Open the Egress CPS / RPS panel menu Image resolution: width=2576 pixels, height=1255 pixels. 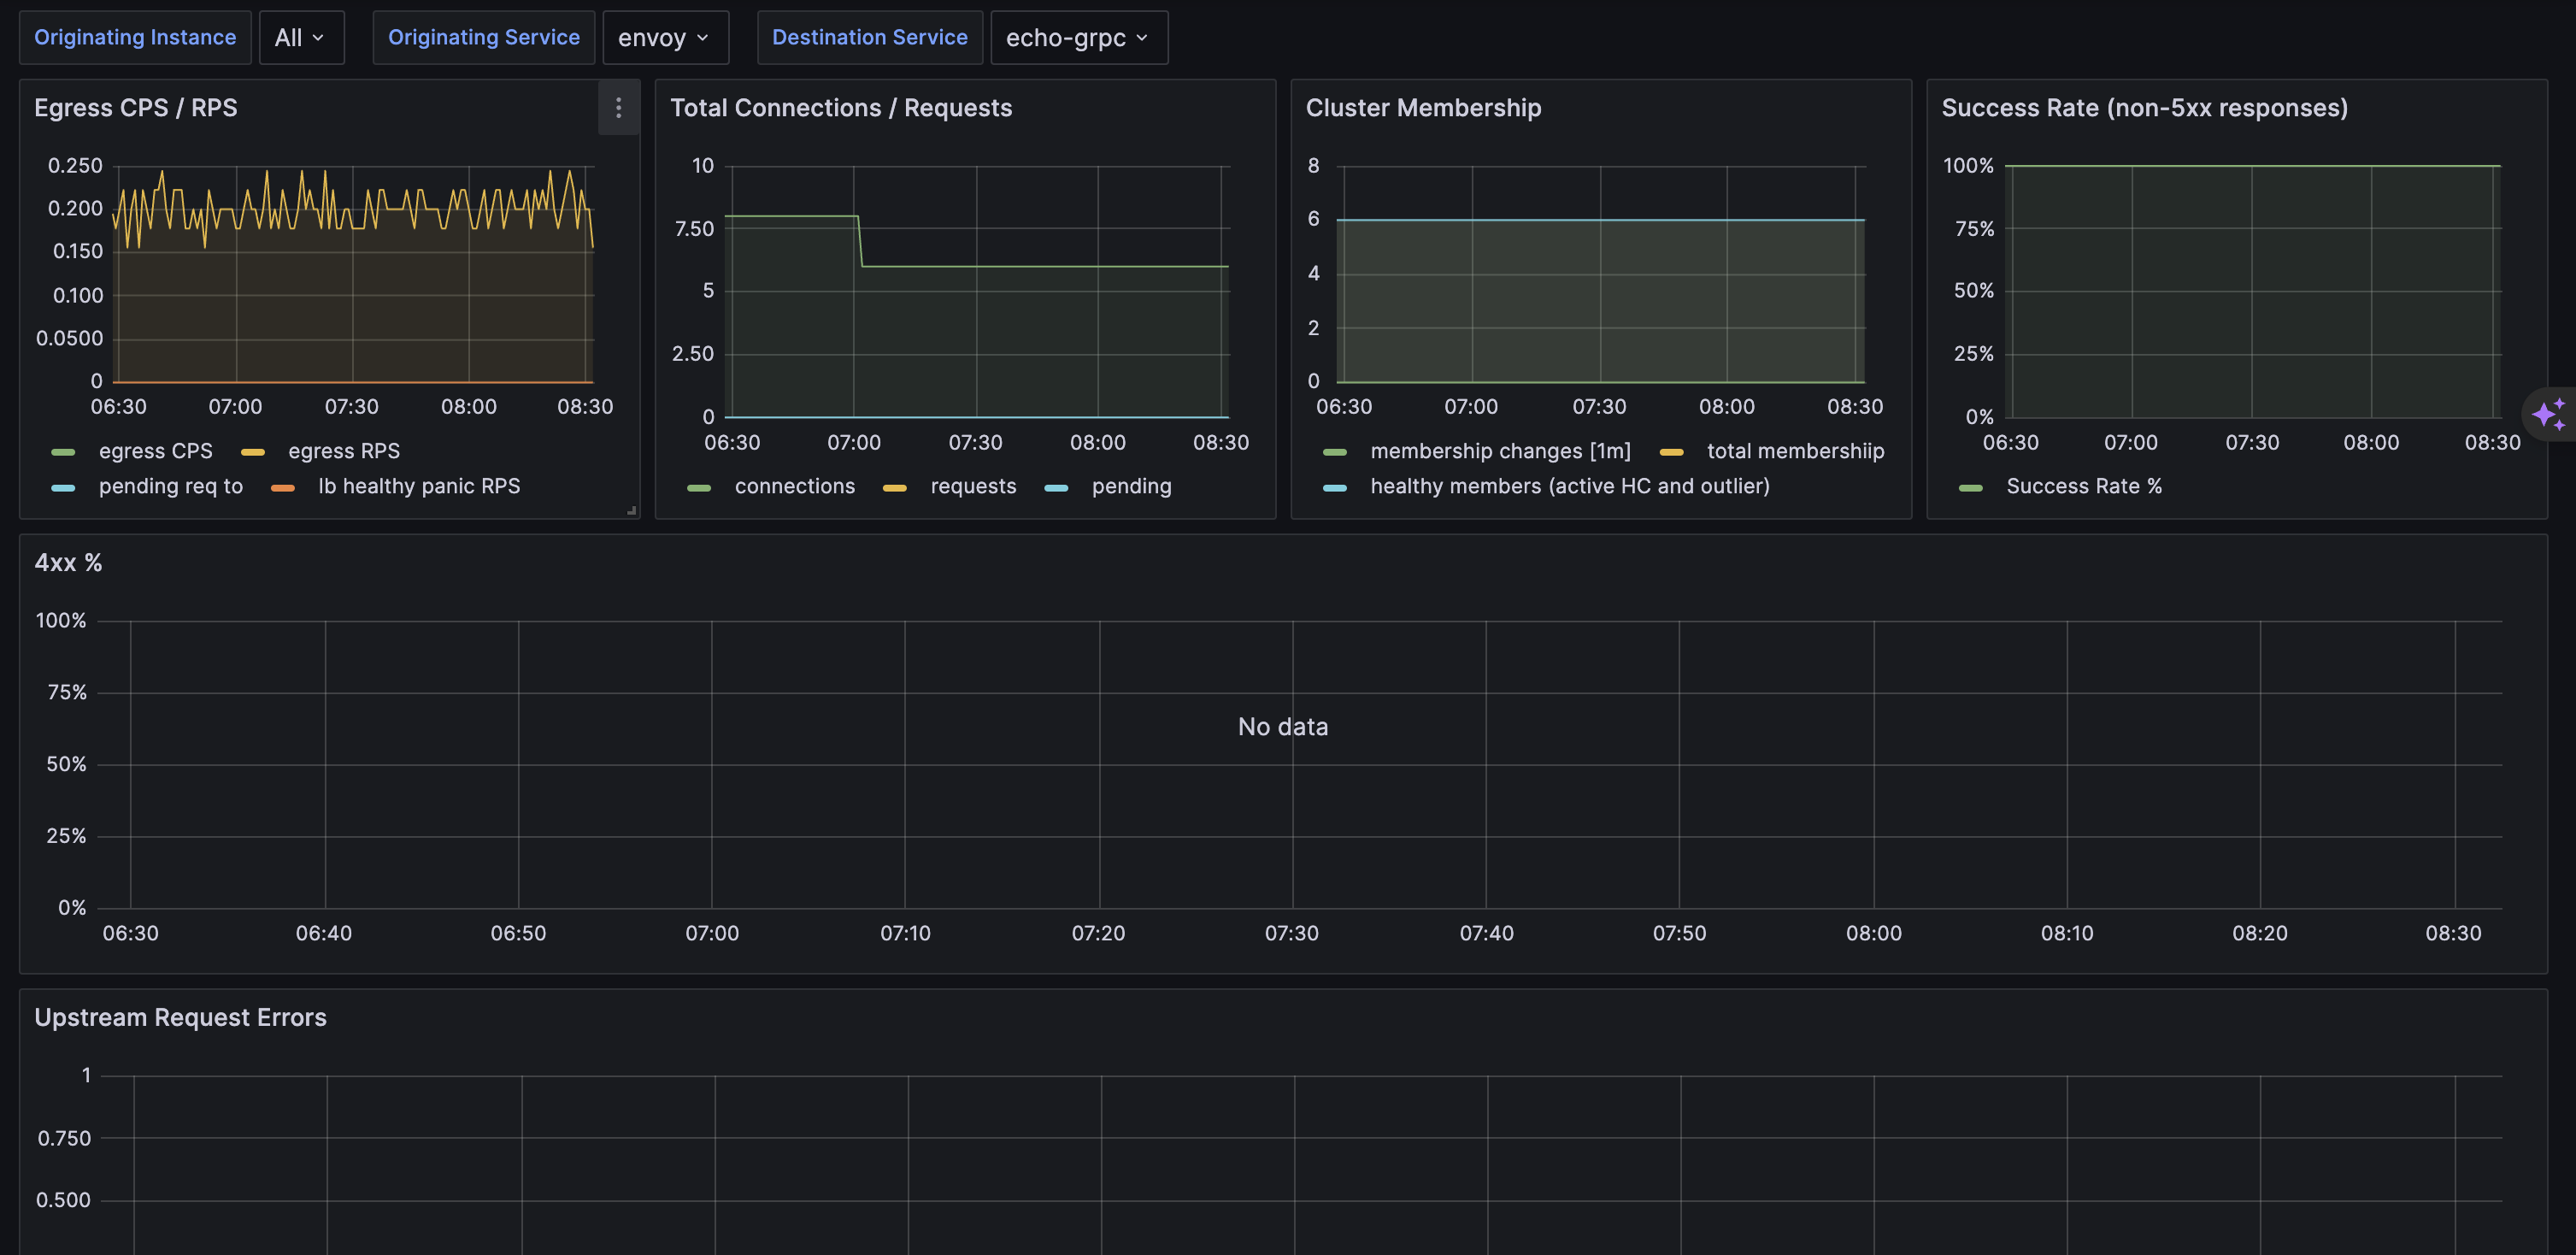coord(618,108)
